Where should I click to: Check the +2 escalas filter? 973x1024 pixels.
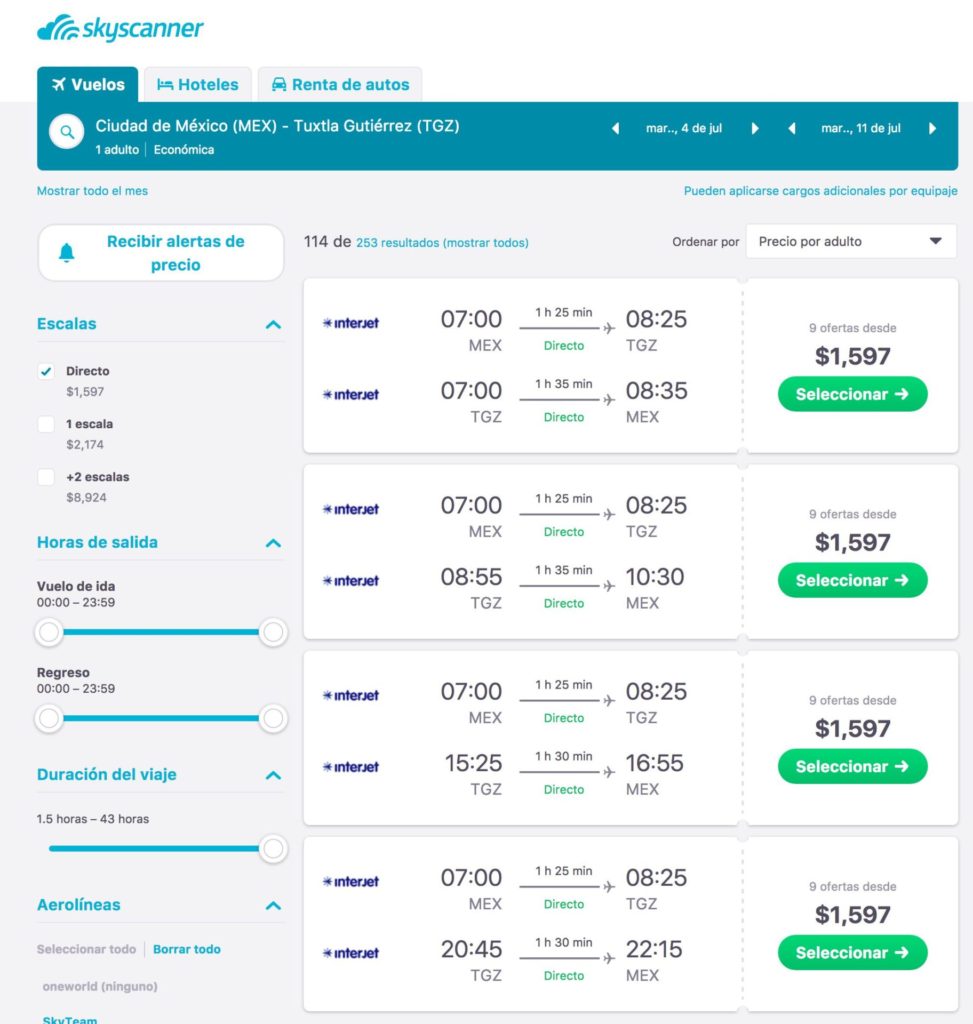click(46, 477)
